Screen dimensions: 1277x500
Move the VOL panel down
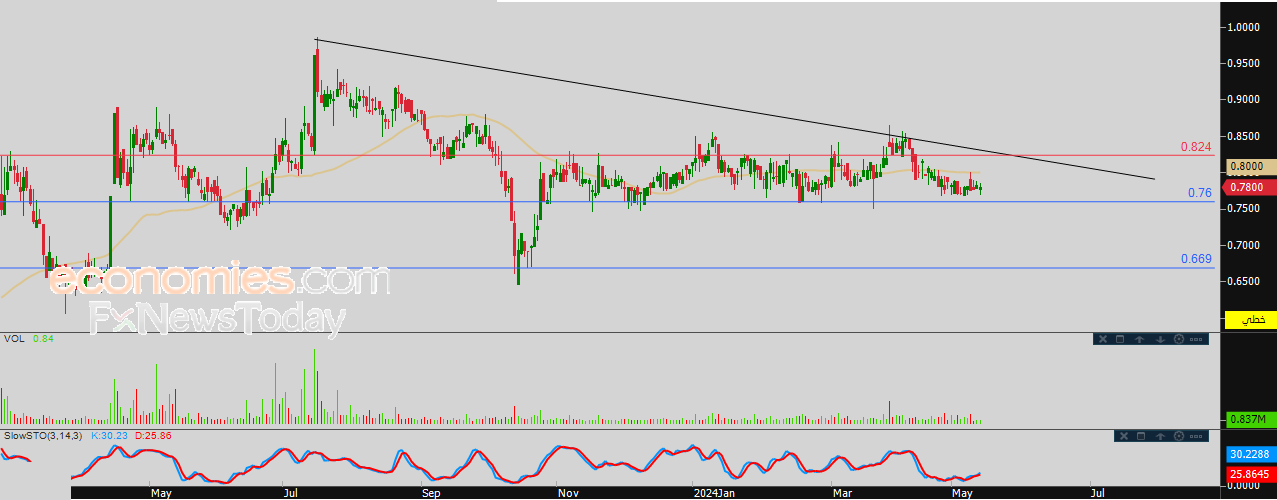click(1160, 339)
